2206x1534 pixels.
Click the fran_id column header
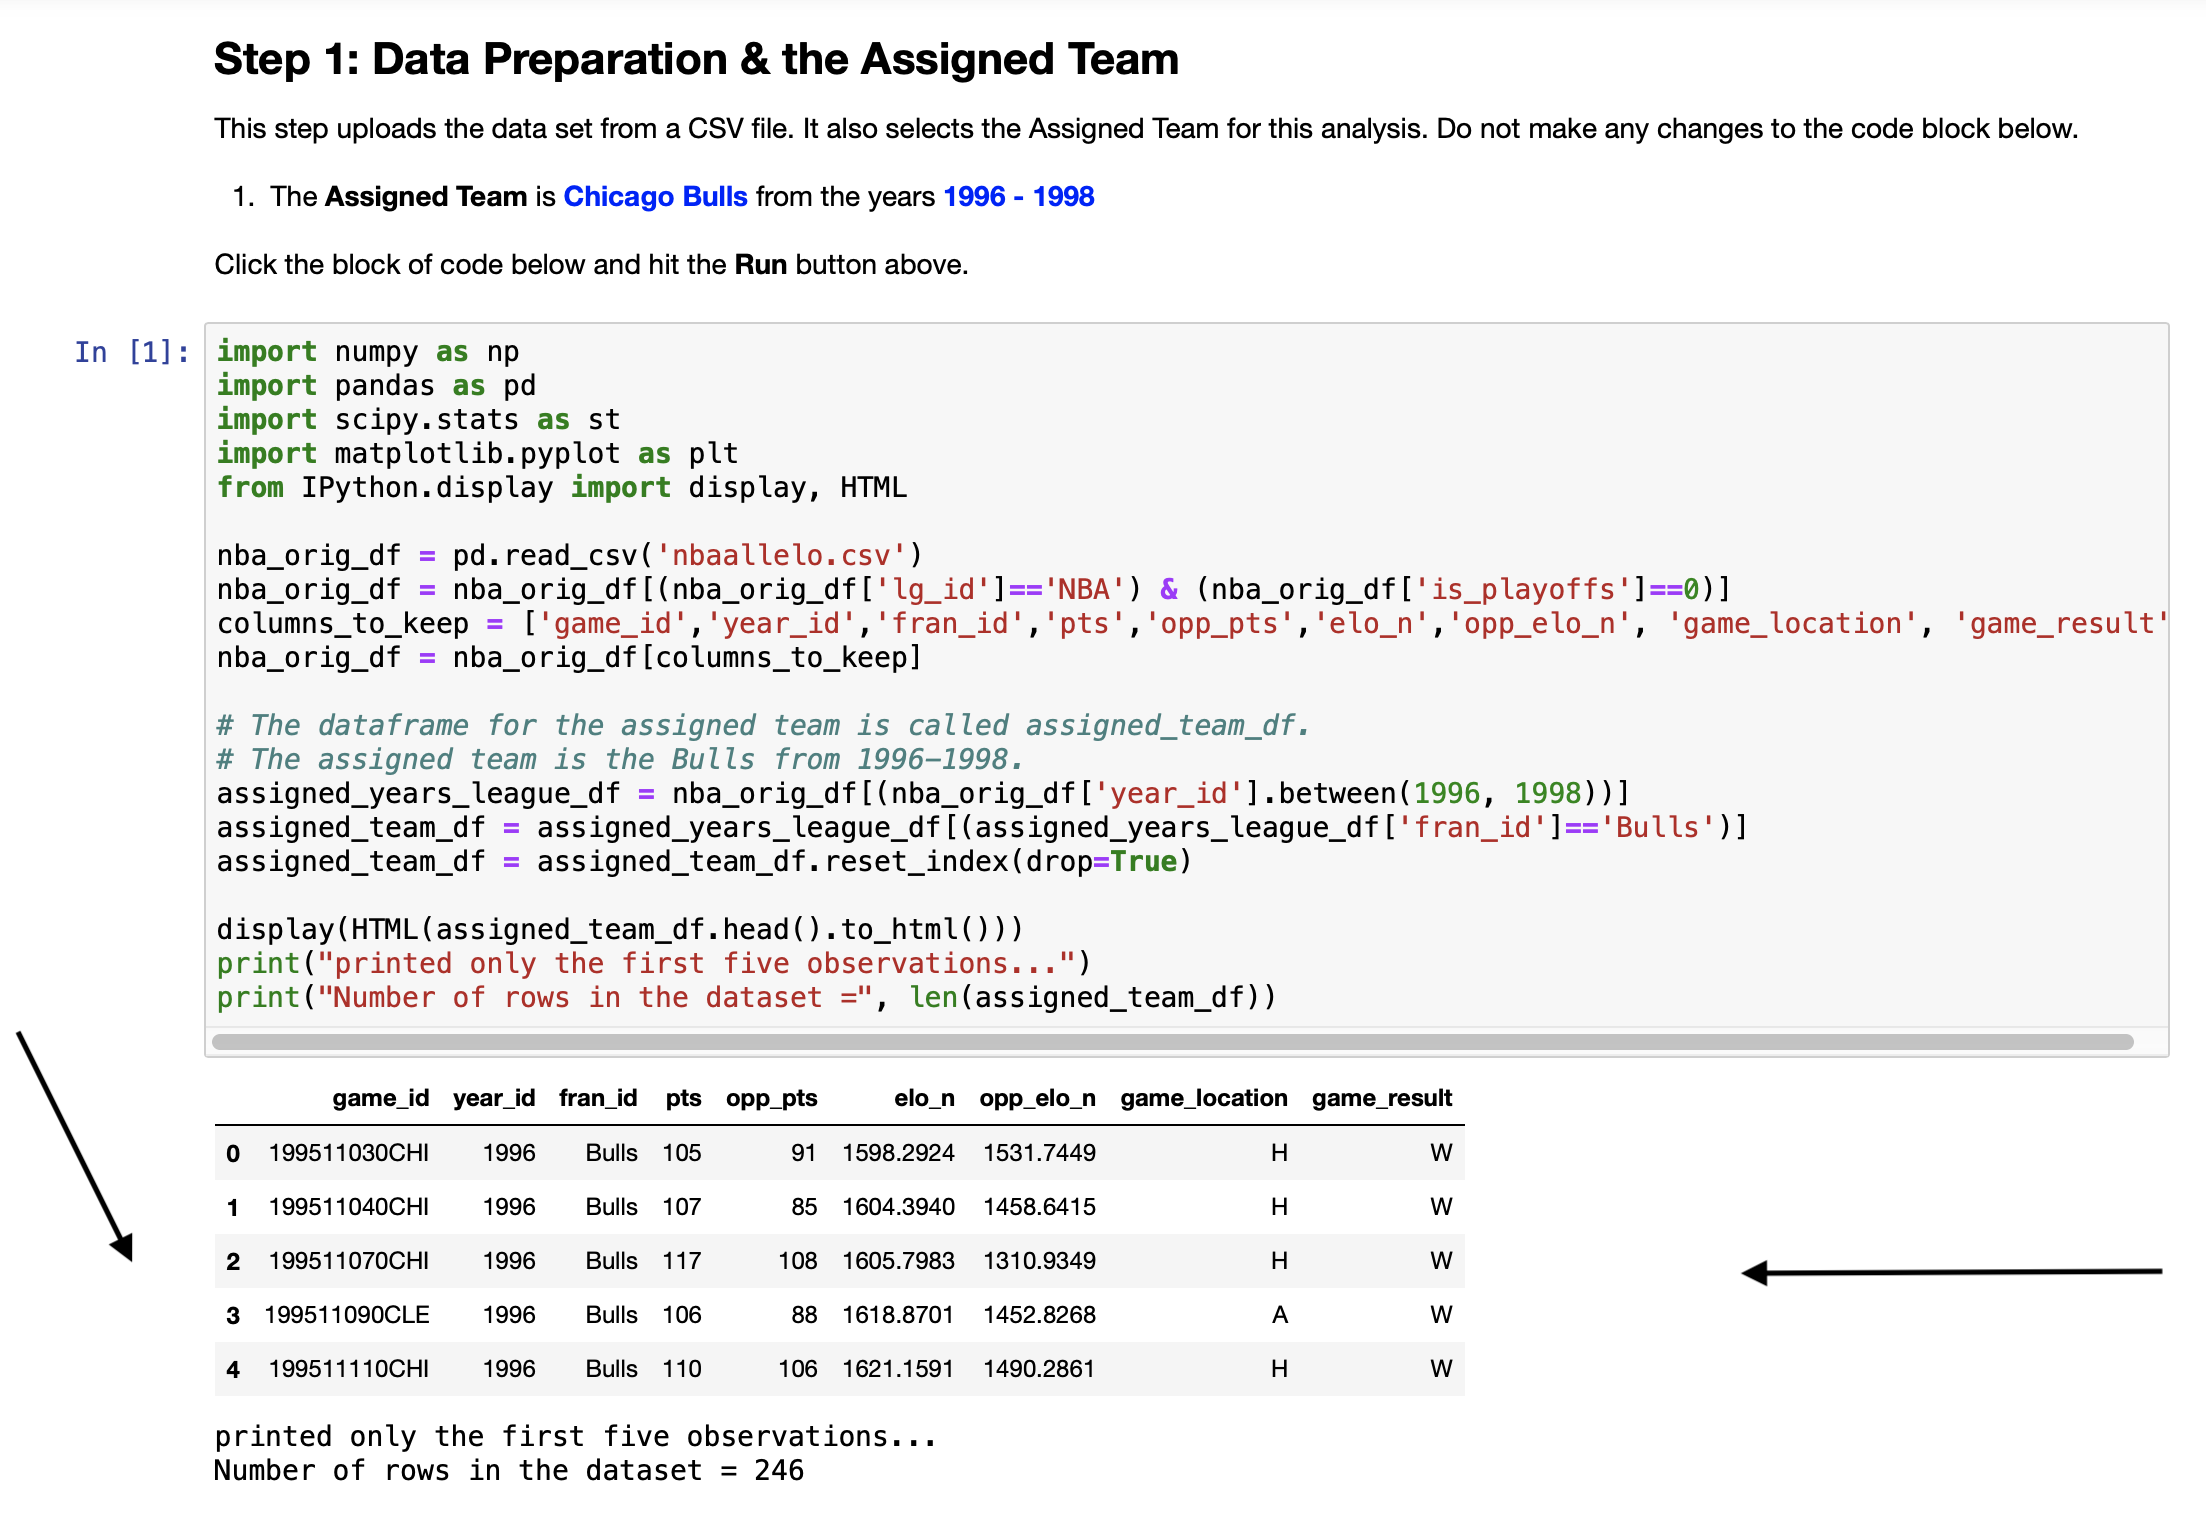tap(598, 1098)
